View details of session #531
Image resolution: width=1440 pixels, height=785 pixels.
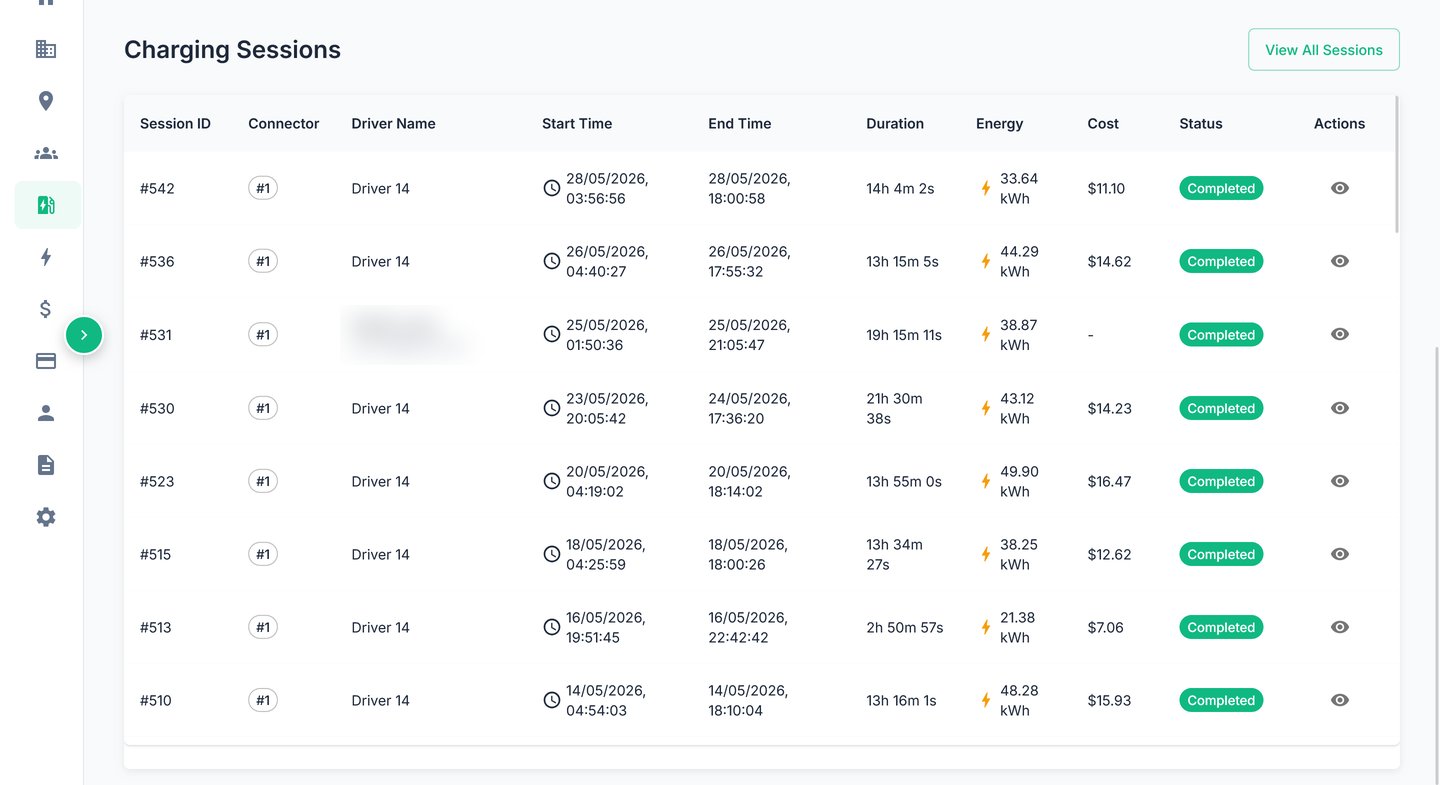click(x=1340, y=334)
